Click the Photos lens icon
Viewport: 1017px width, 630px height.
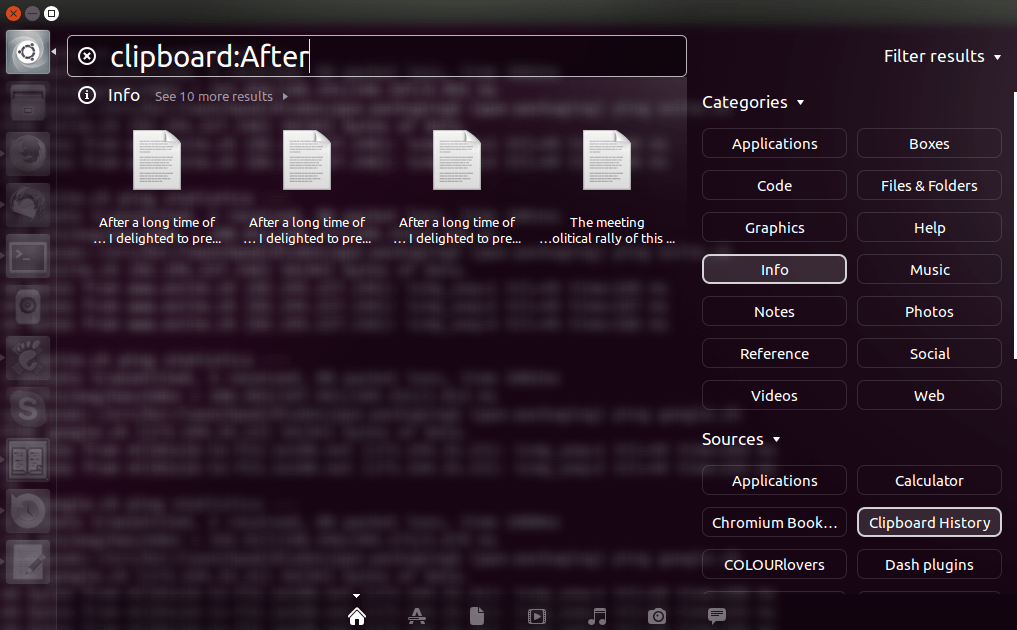tap(657, 616)
